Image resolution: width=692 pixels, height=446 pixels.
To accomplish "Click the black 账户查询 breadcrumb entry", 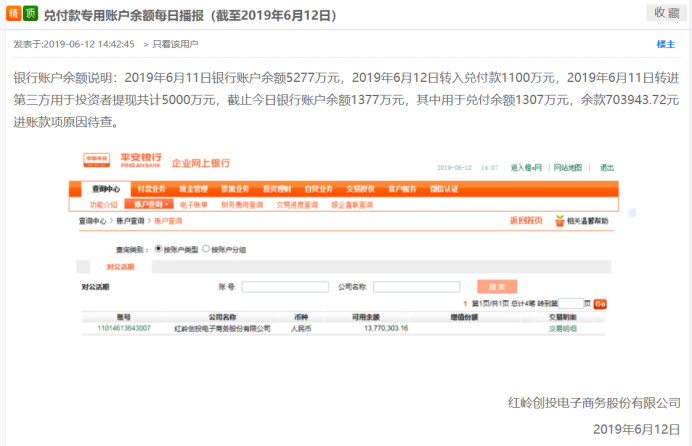I will tap(130, 221).
